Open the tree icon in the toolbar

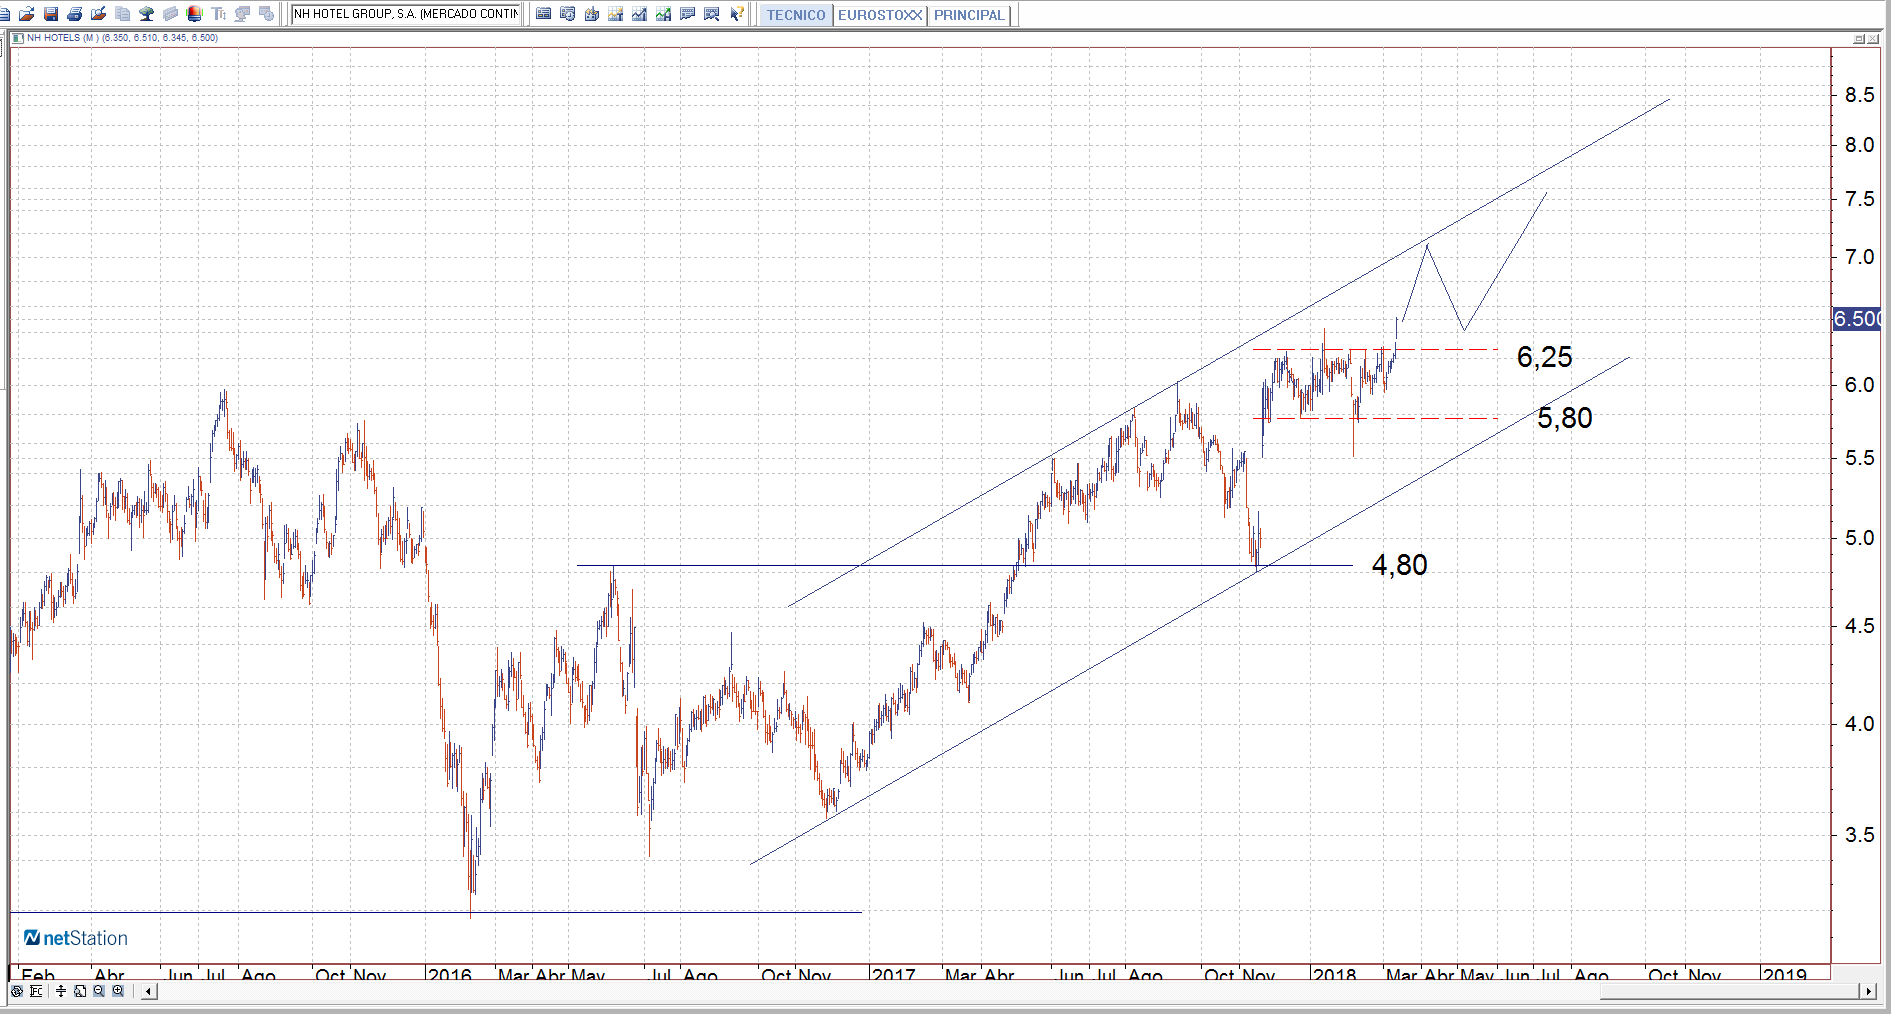pos(147,14)
